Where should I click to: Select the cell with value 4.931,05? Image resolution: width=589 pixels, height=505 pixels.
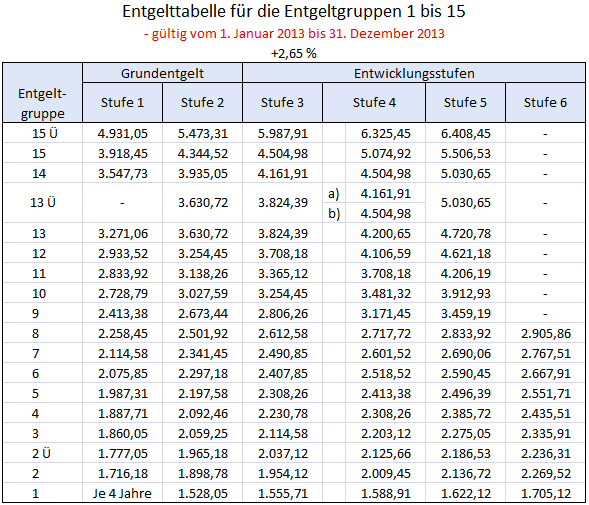click(122, 133)
